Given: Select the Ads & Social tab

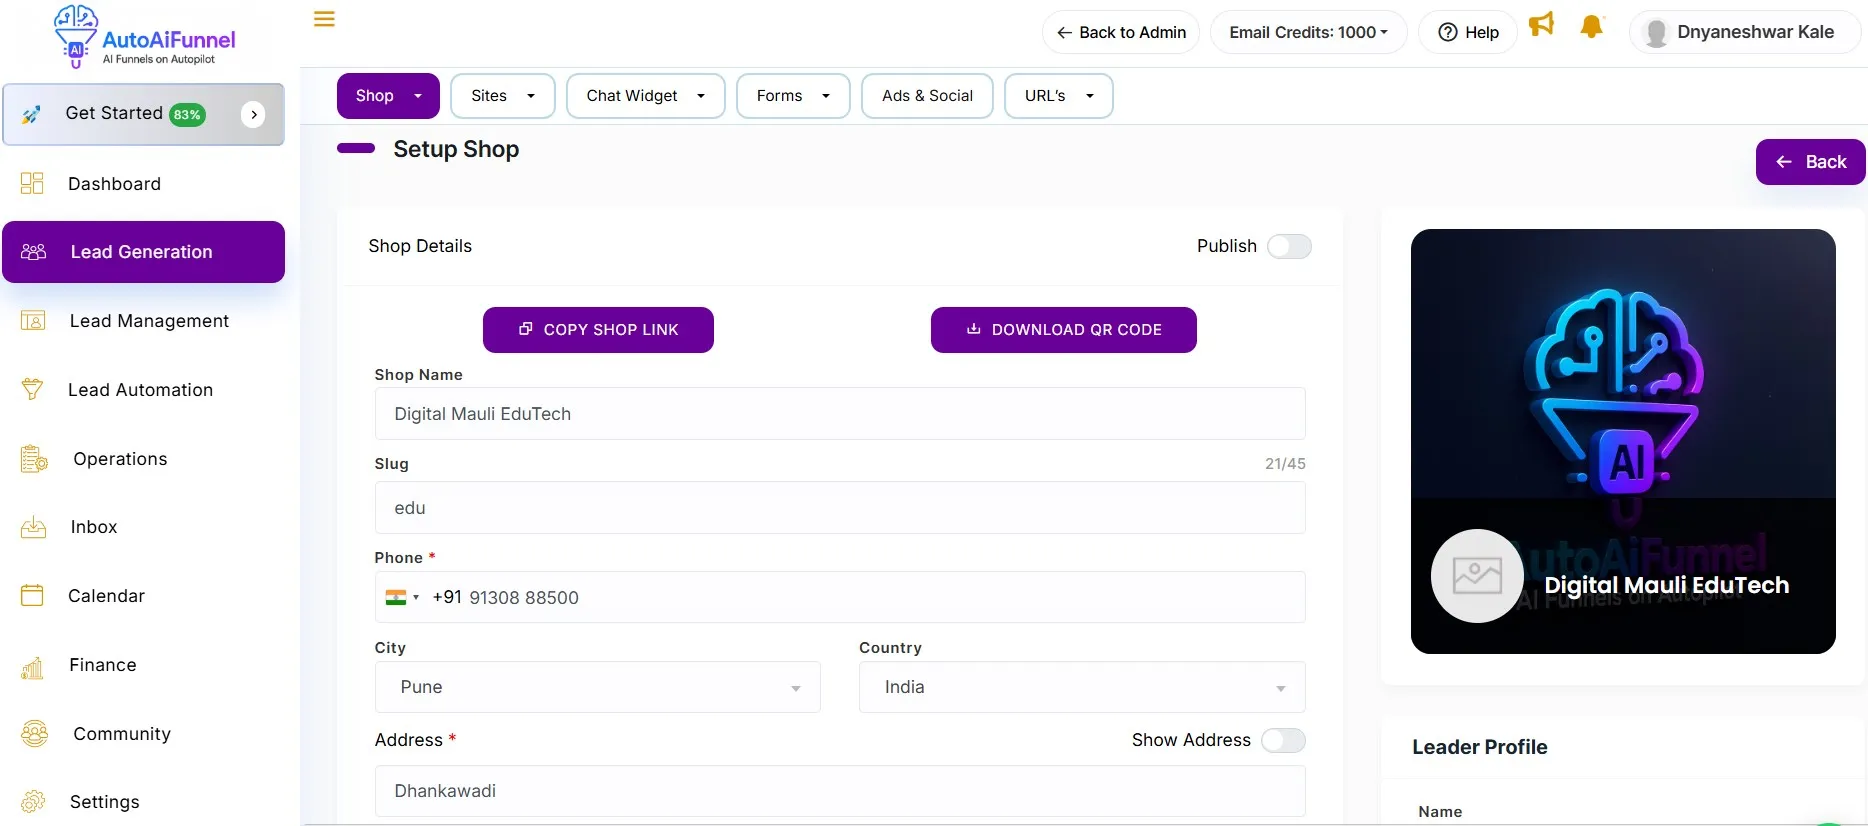Looking at the screenshot, I should [x=926, y=96].
